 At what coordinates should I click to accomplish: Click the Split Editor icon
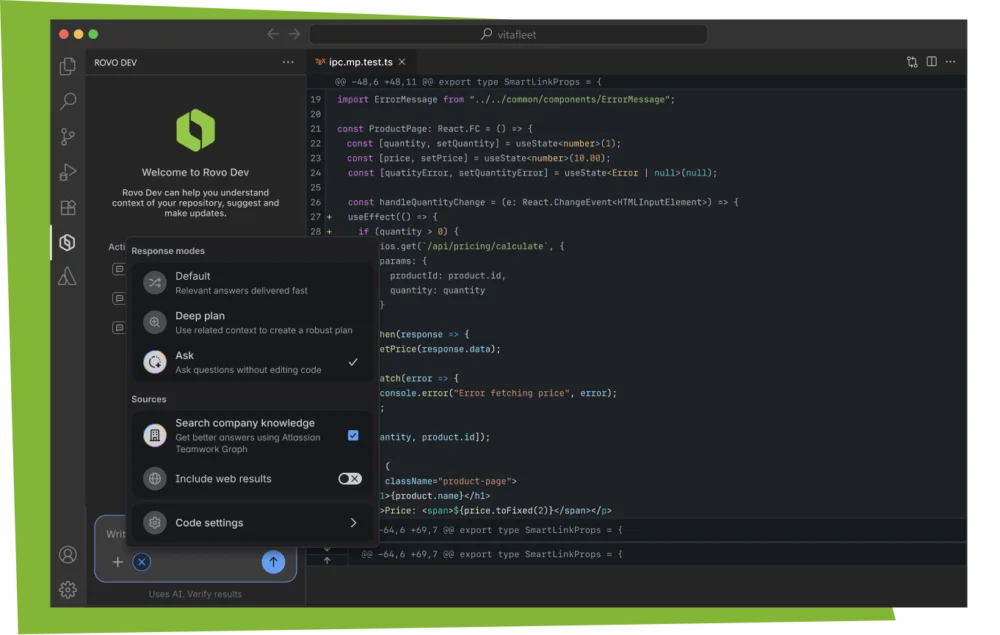(x=931, y=62)
